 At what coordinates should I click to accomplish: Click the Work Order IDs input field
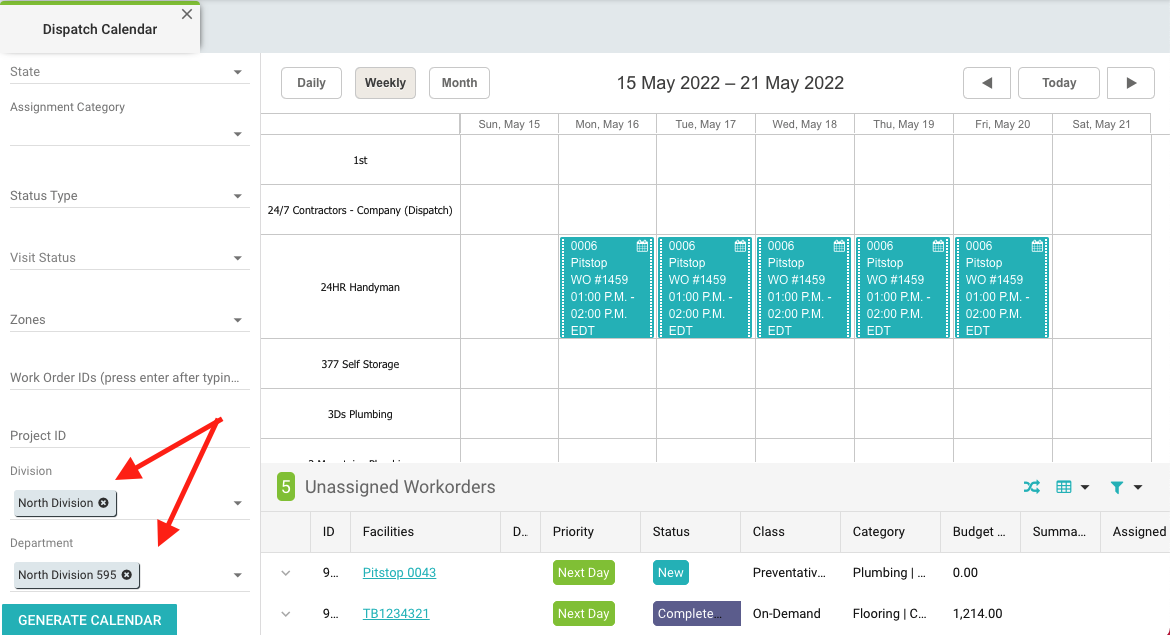[x=125, y=378]
